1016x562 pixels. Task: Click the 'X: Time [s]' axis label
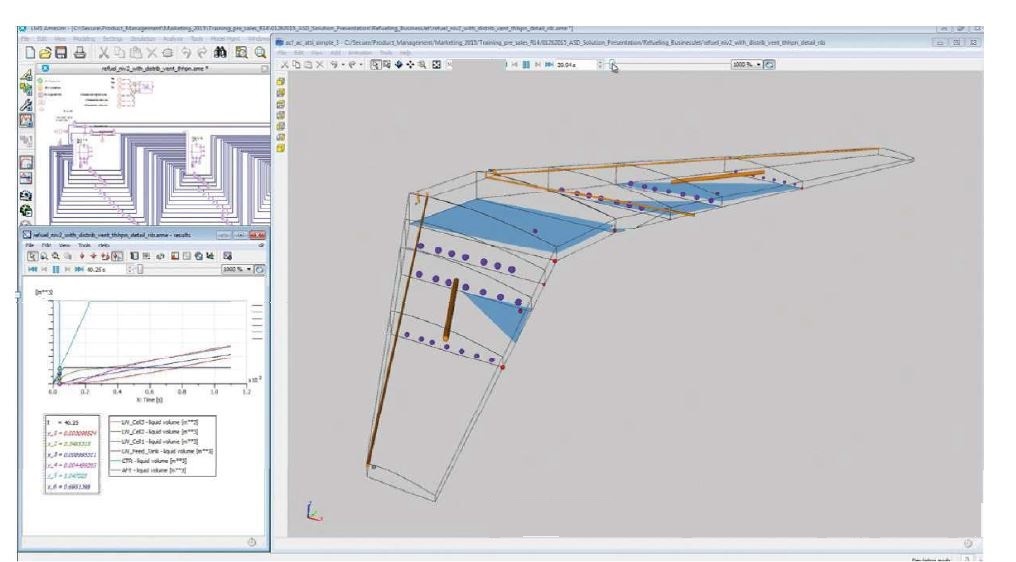point(150,400)
